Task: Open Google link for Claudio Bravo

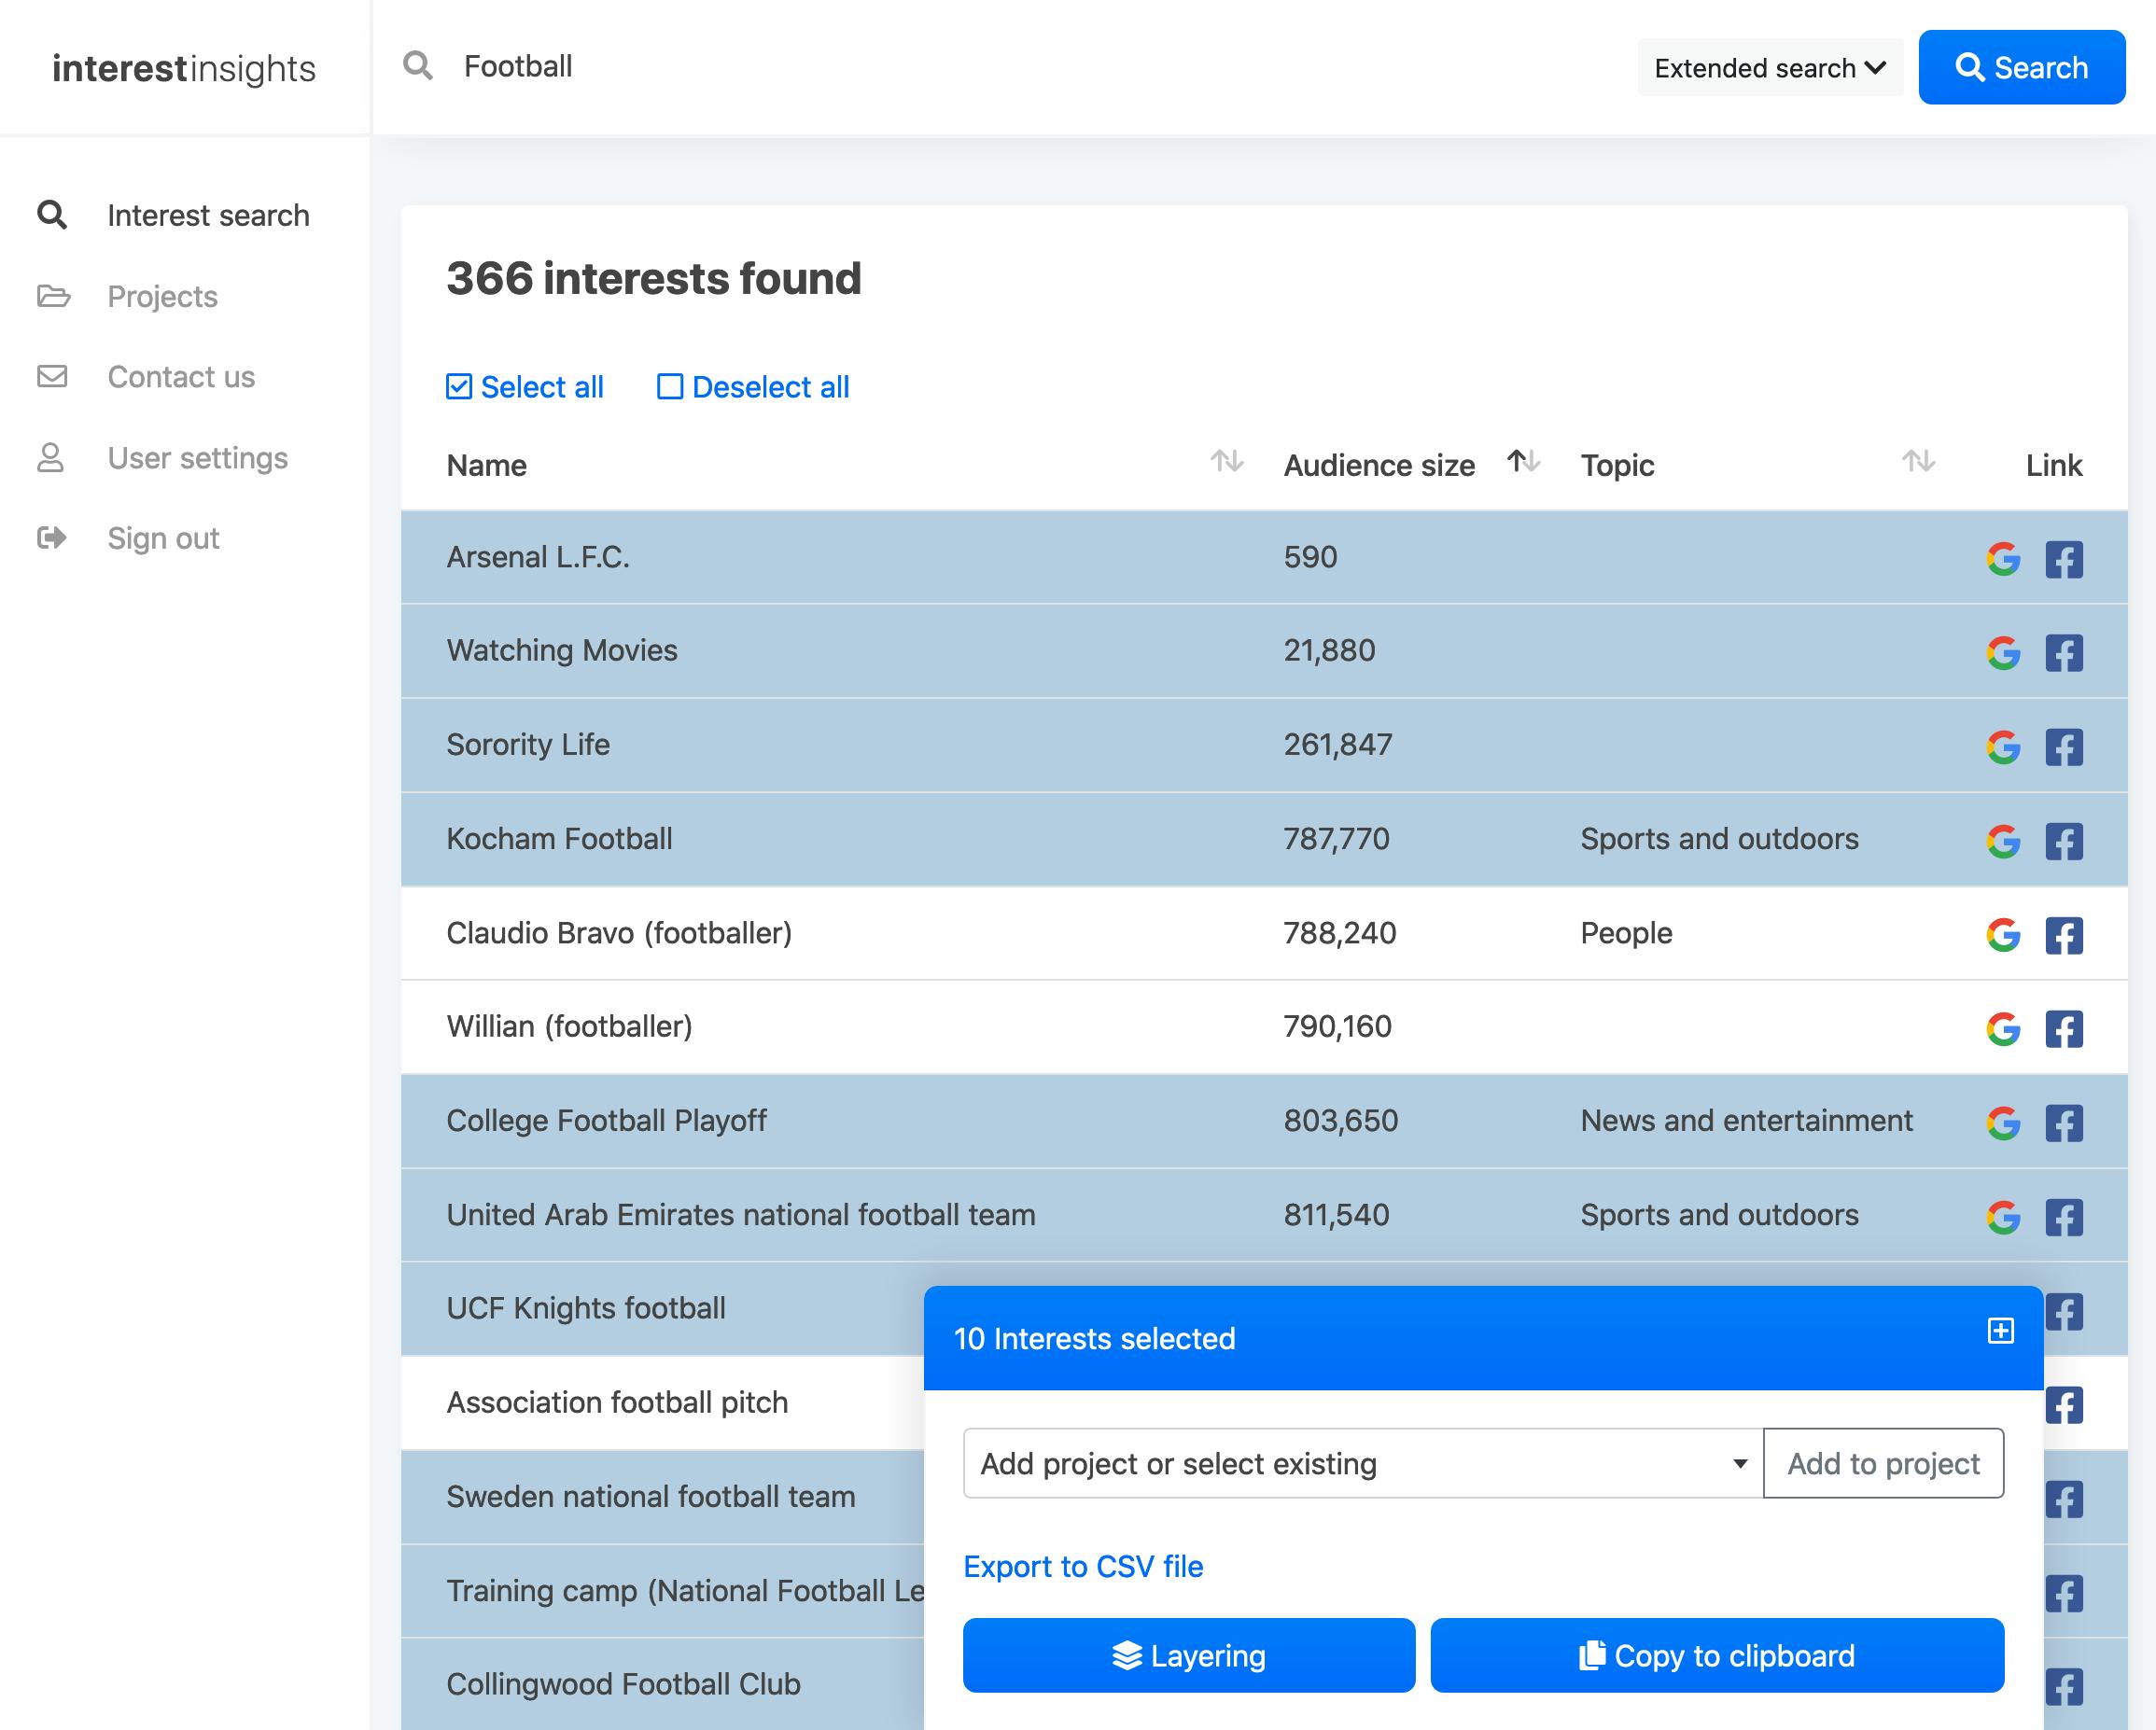Action: click(2003, 935)
